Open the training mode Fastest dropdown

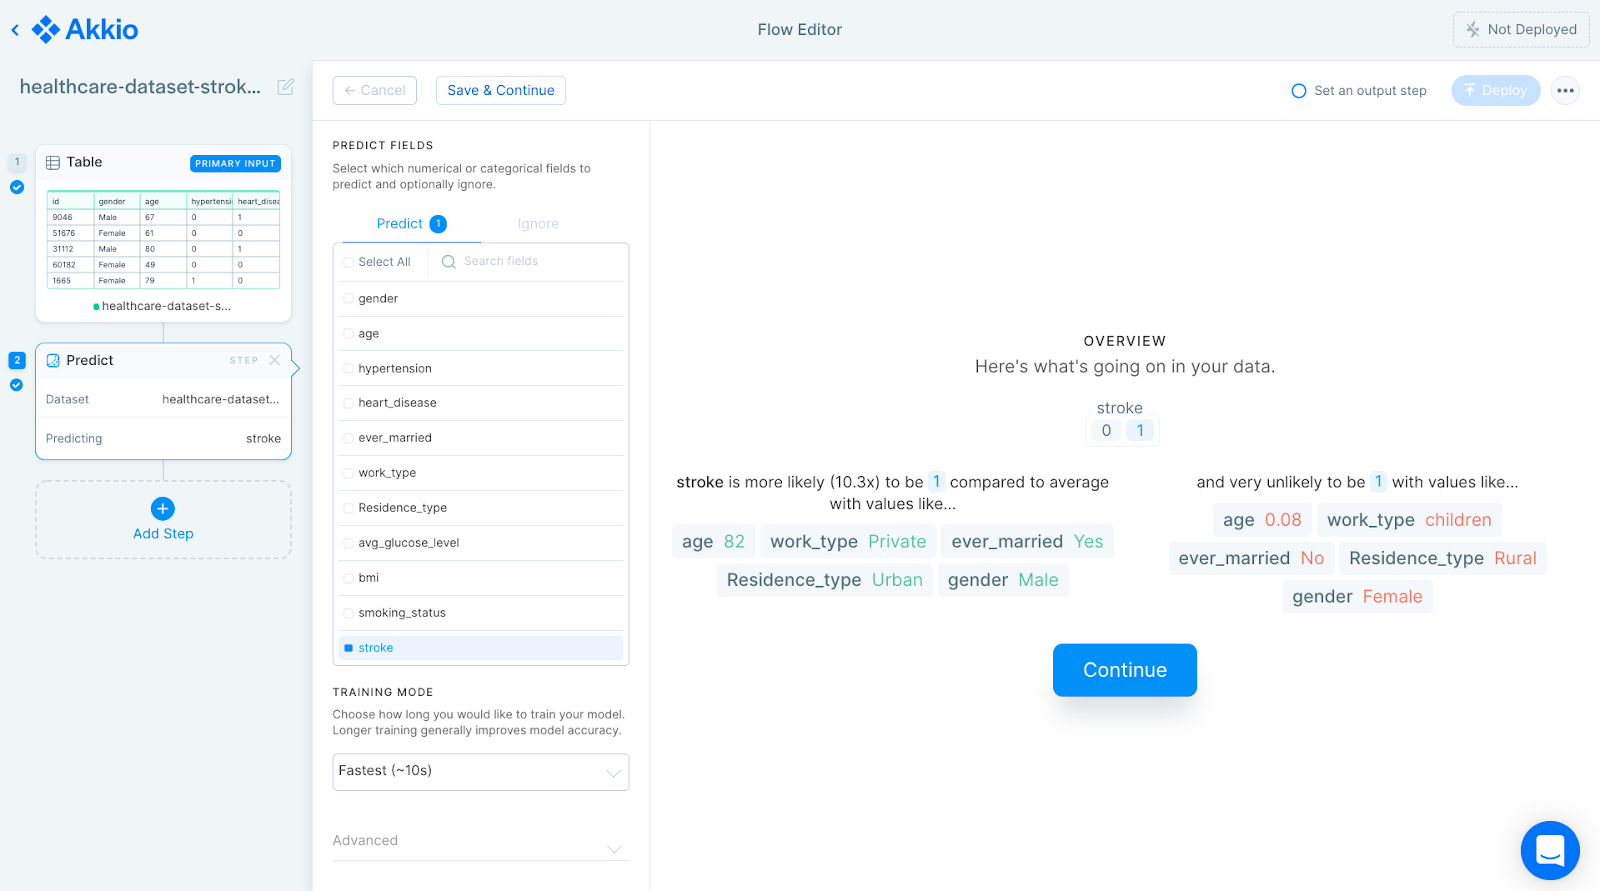point(481,772)
